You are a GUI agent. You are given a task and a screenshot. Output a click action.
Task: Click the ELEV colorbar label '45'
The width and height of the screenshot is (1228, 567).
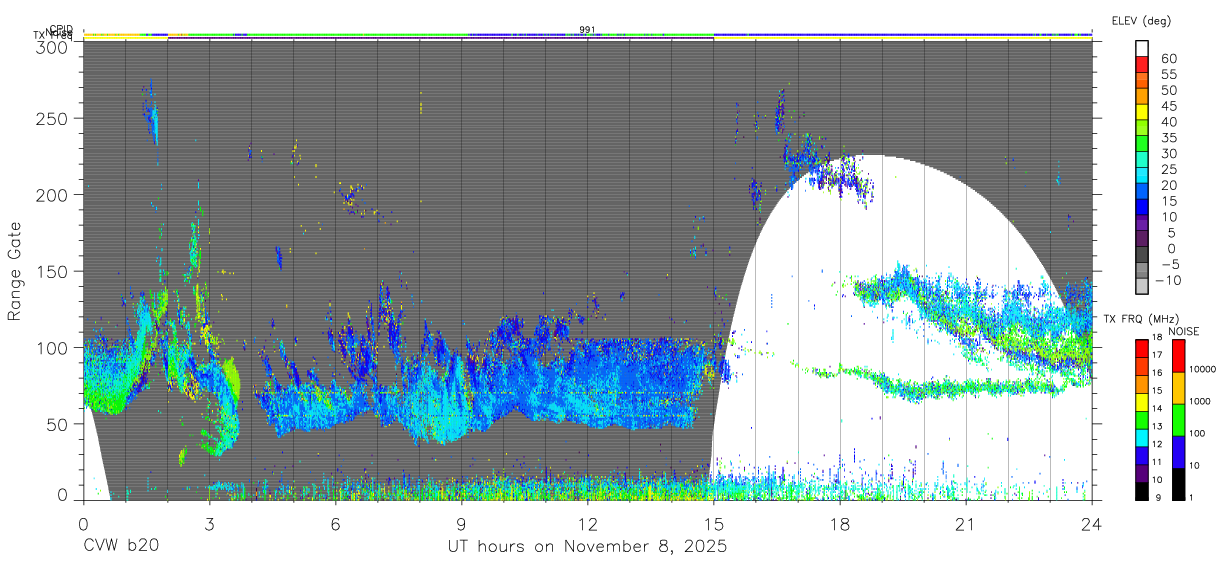[x=1168, y=106]
